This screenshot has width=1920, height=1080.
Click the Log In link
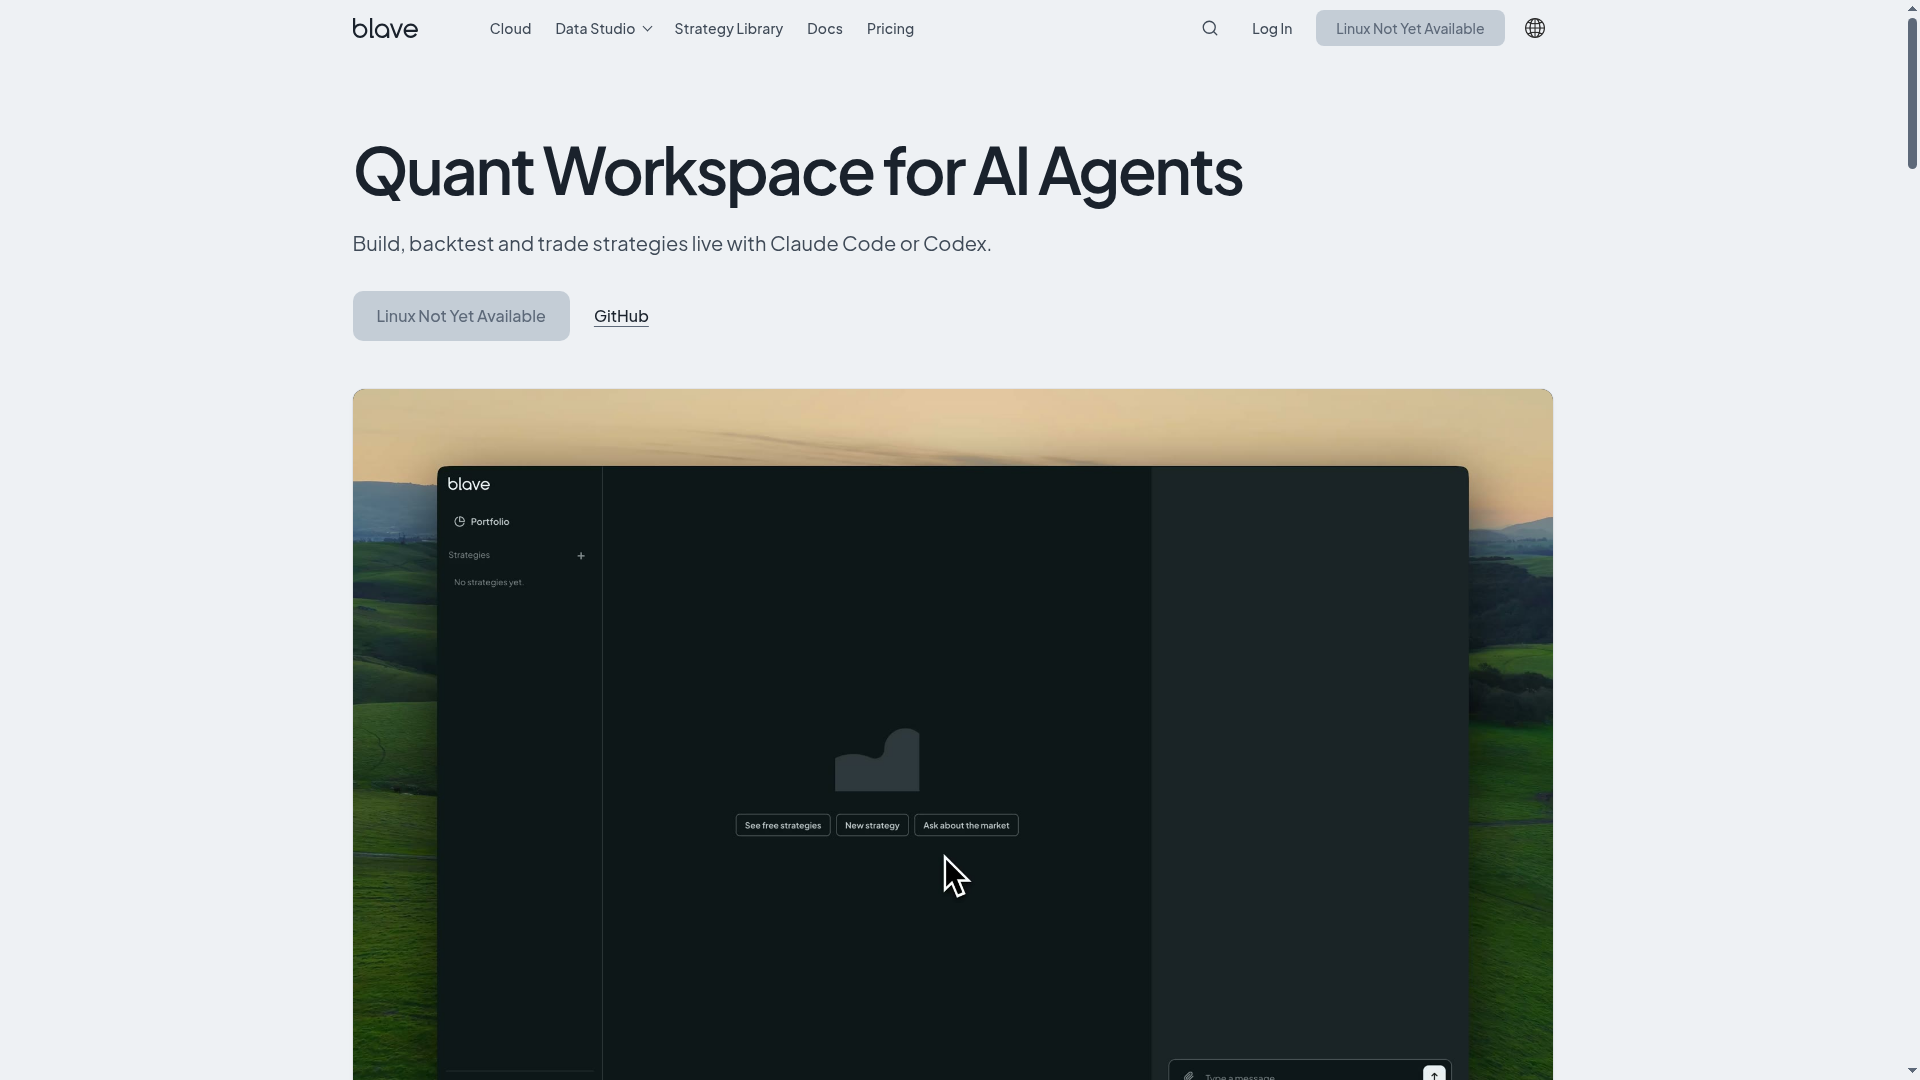[1272, 28]
